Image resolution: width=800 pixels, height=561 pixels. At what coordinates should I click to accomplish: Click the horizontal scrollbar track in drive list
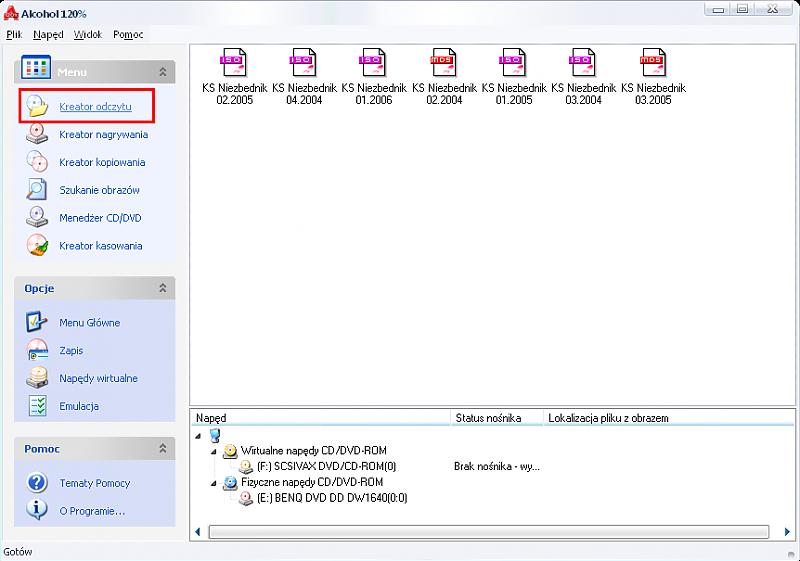(x=489, y=532)
